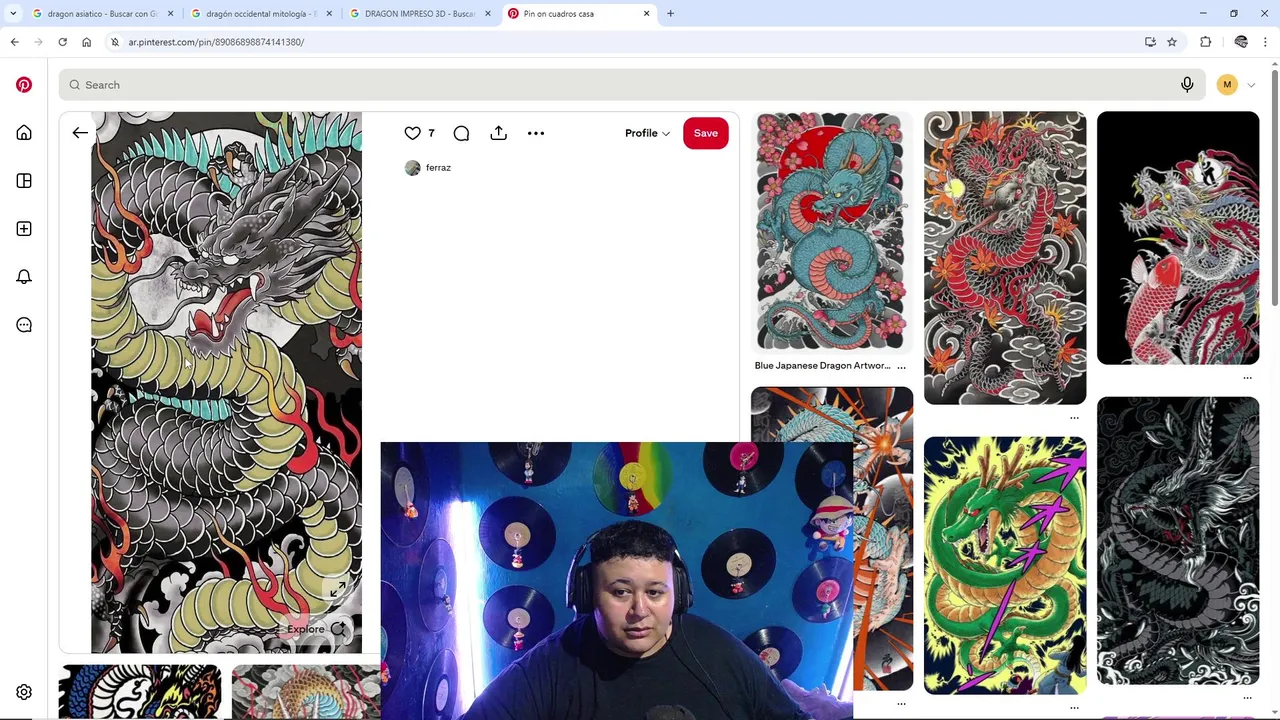Screen dimensions: 1280x720
Task: Open the tab search dropdown arrow
Action: pyautogui.click(x=13, y=14)
